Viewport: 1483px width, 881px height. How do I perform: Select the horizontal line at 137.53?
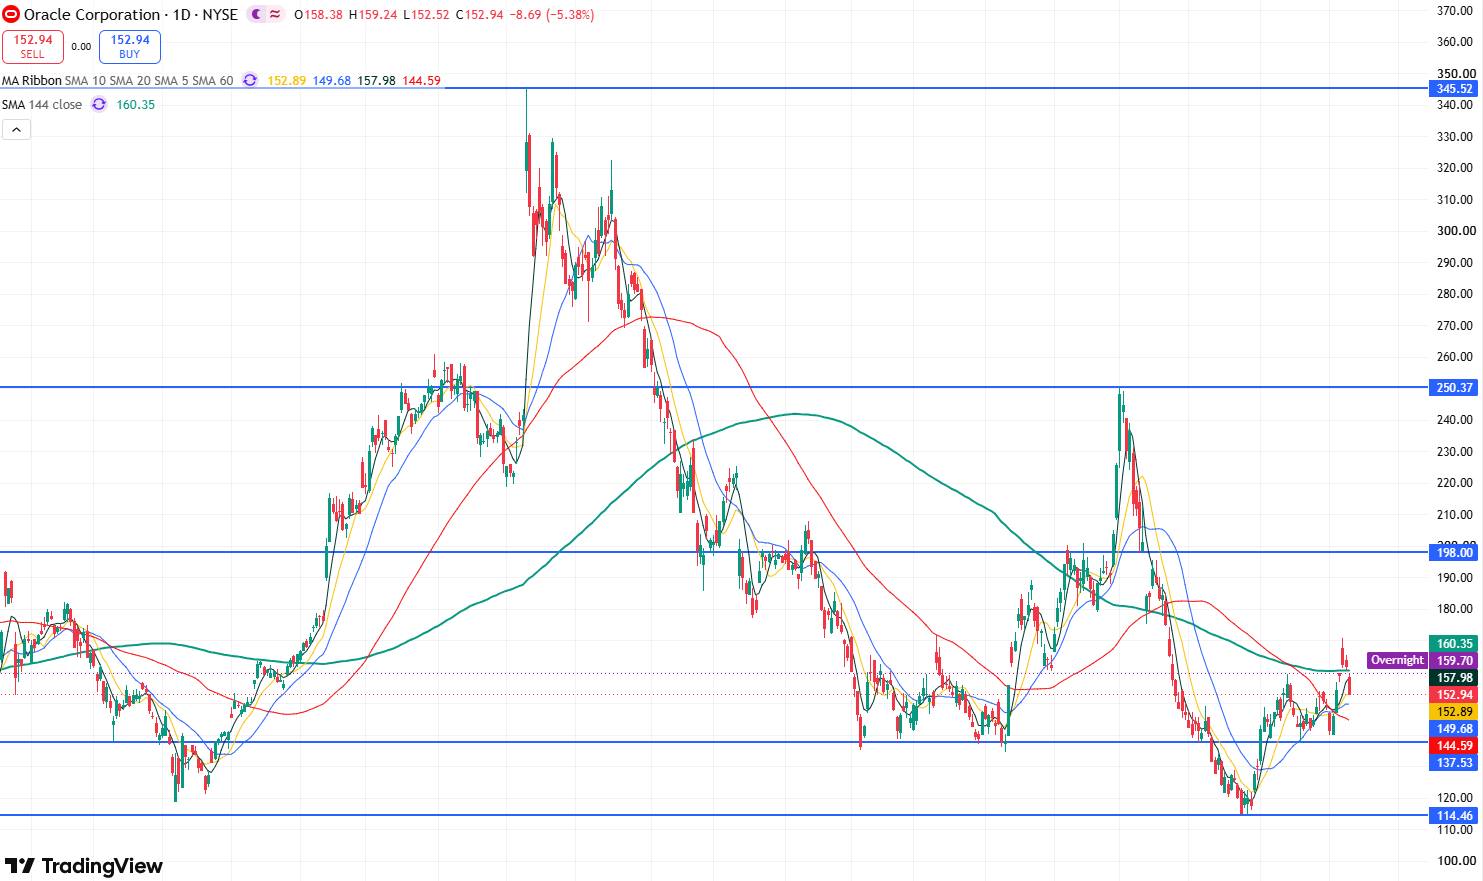(x=716, y=742)
